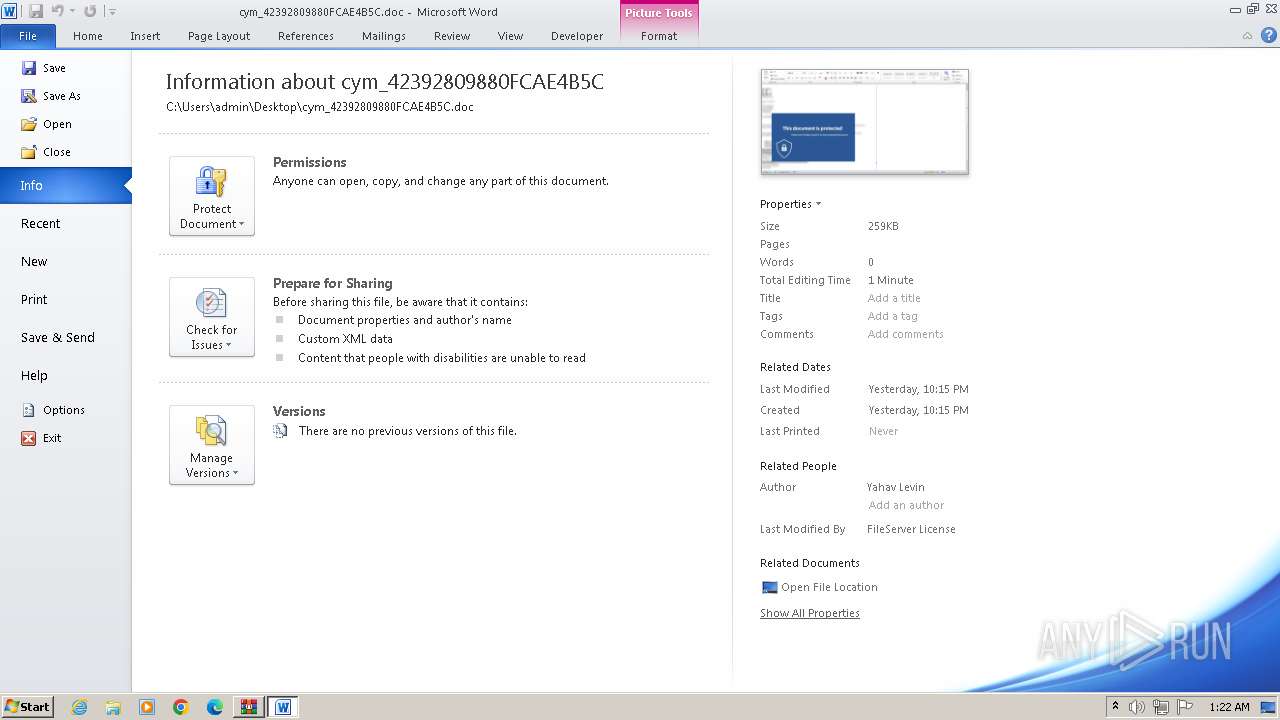Screen dimensions: 1280x720
Task: Click the Action Center flag icon
Action: (1183, 707)
